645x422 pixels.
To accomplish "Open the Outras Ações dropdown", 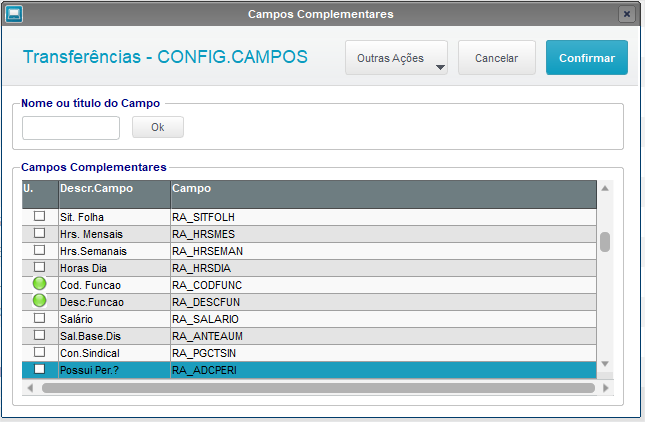I will pos(396,58).
